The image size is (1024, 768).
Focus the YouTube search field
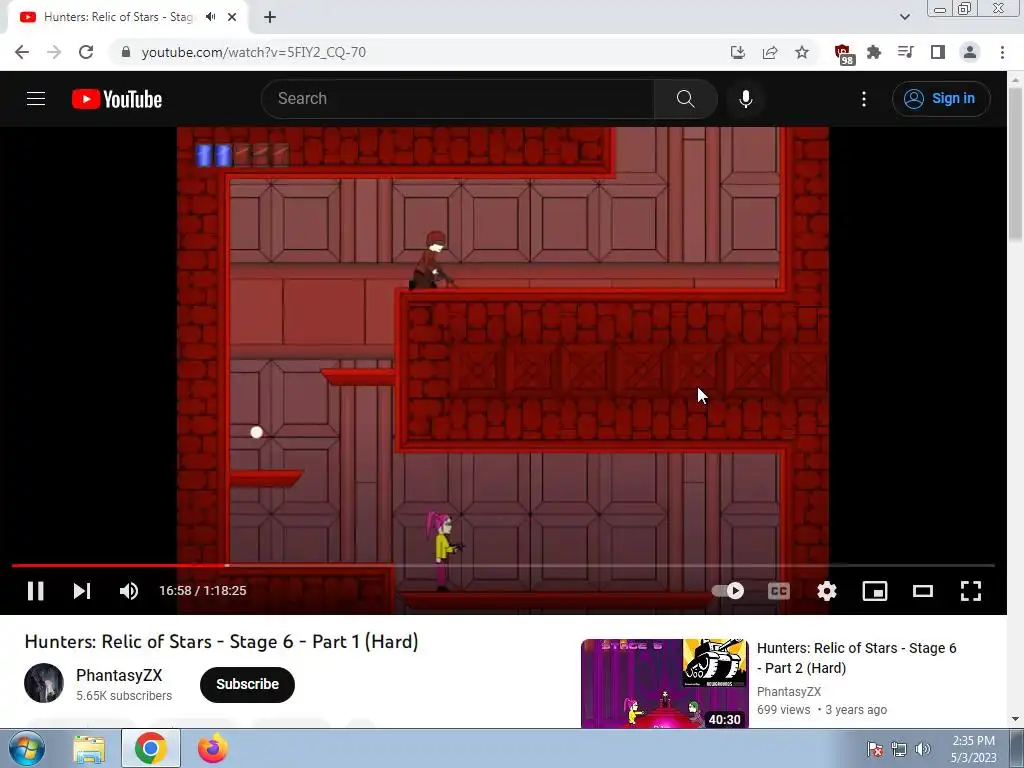(457, 99)
